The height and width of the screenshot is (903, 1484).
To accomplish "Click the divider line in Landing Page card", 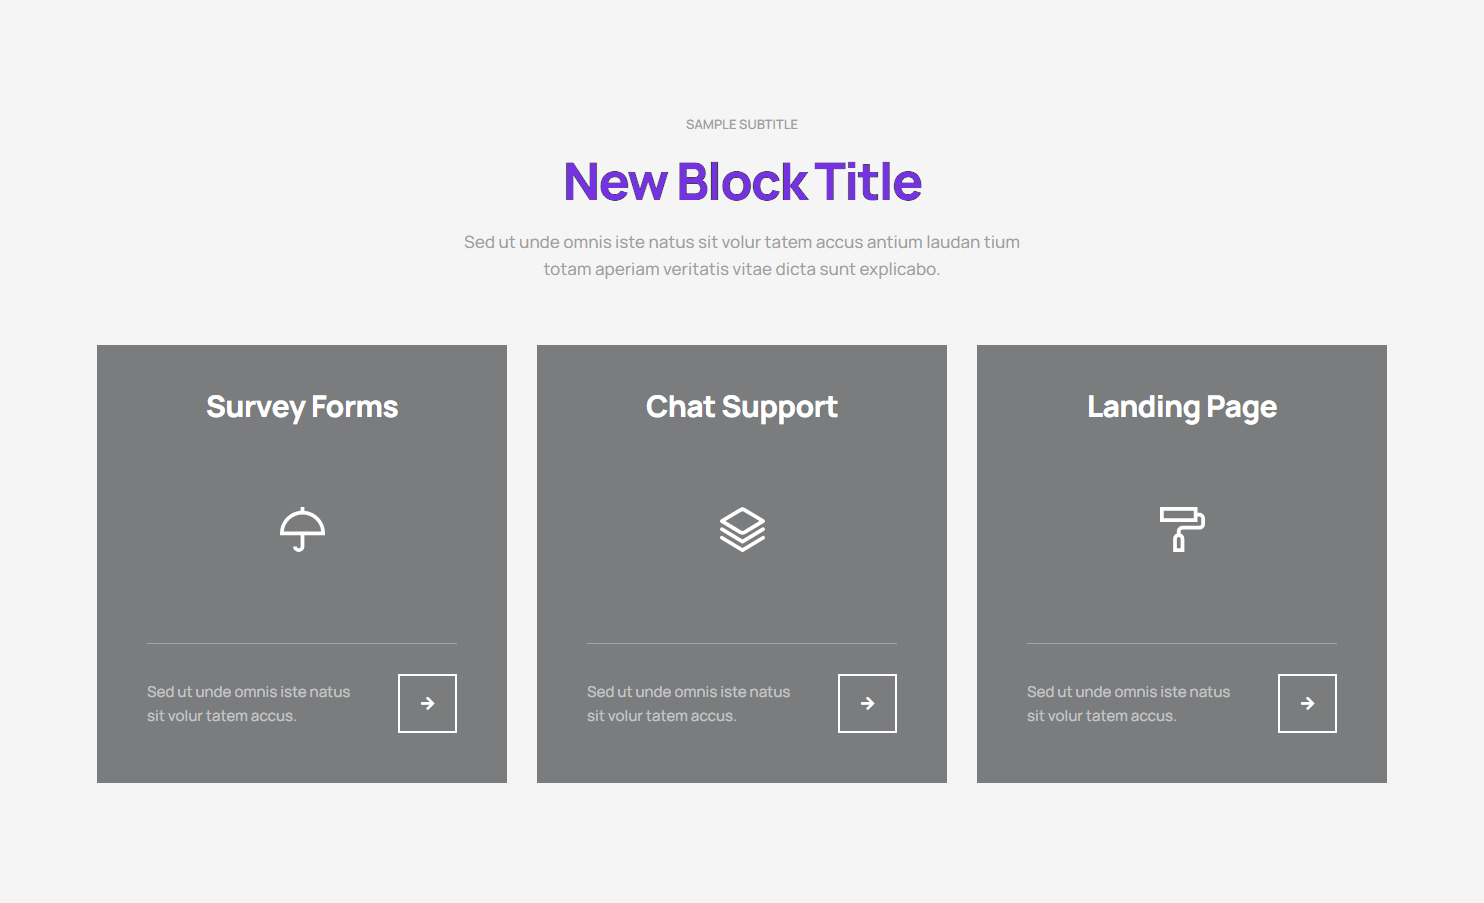I will tap(1182, 643).
